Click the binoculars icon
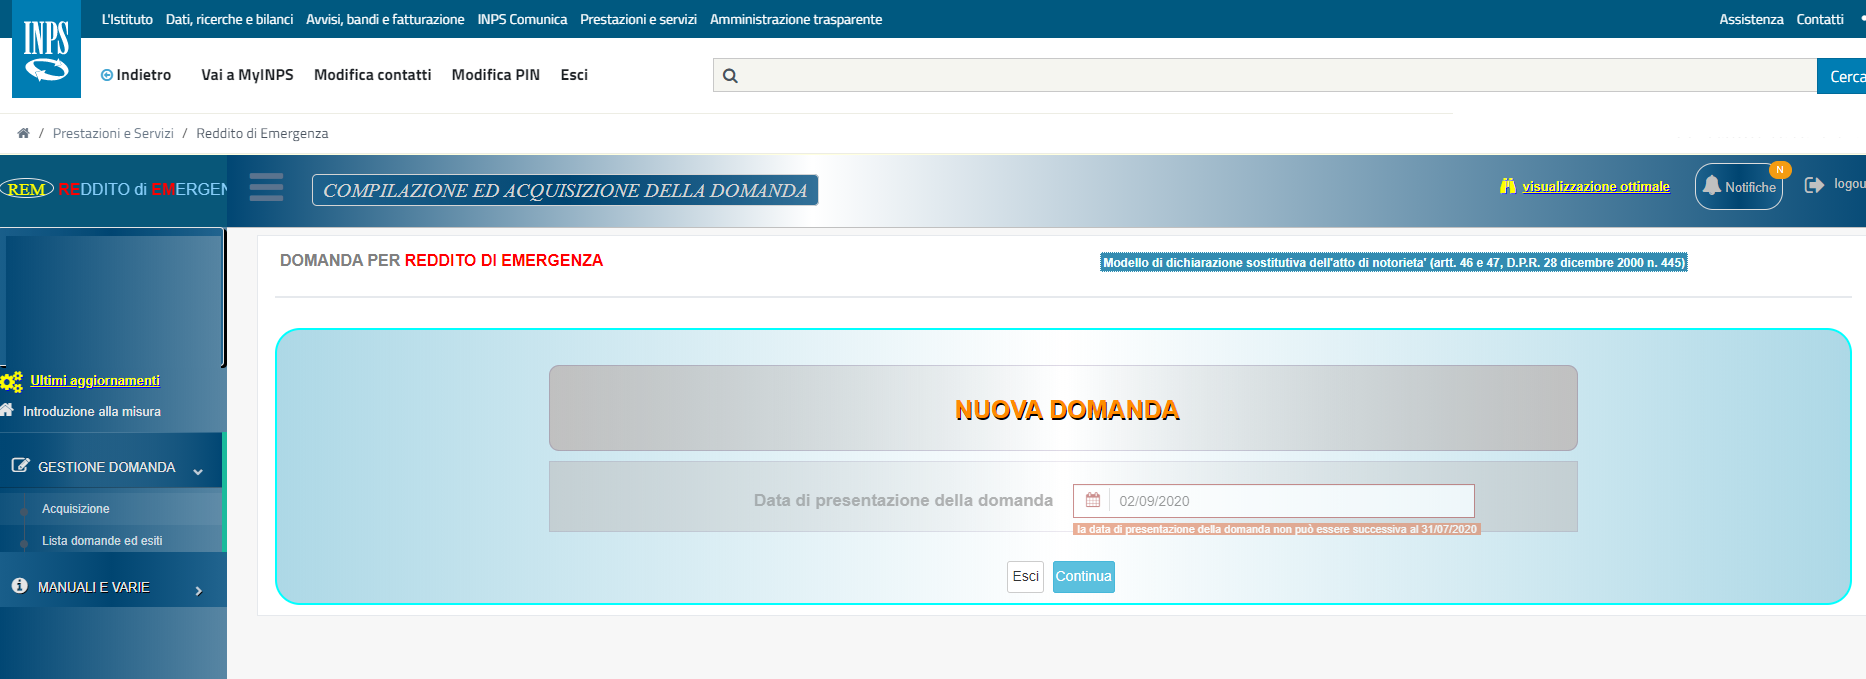This screenshot has width=1866, height=679. 1508,186
